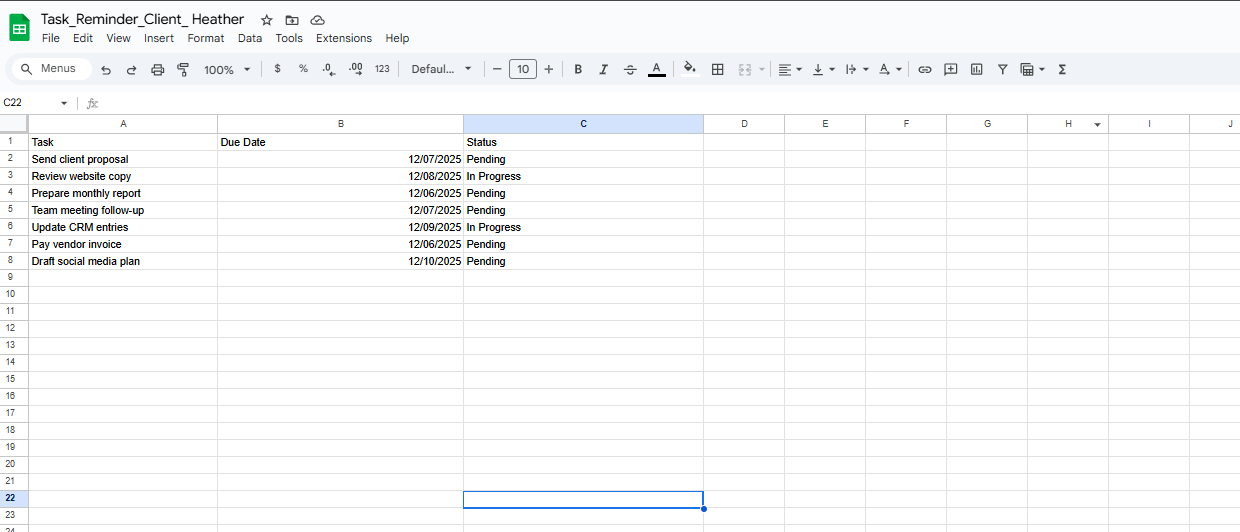Format as percent

tap(303, 69)
